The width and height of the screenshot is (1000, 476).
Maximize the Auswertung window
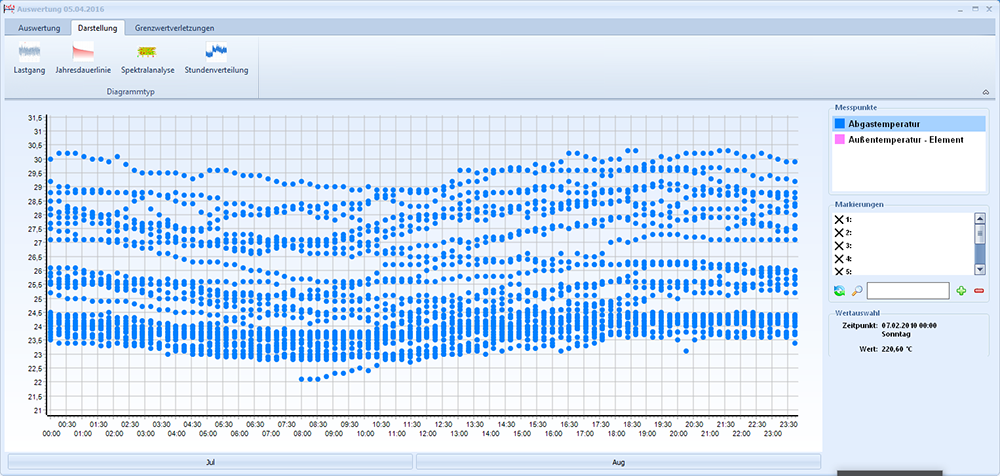(x=975, y=9)
